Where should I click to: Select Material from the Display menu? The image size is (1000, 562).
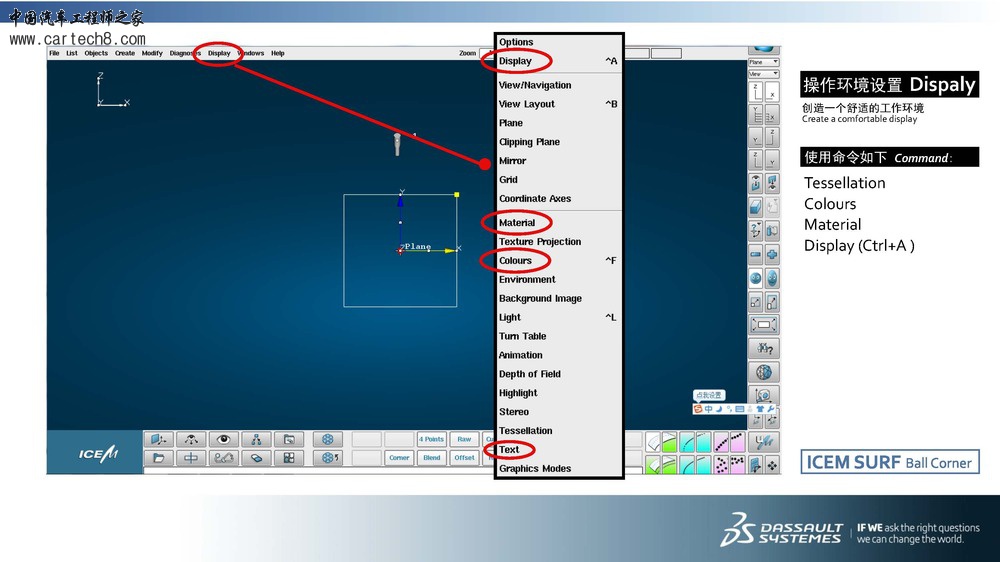(517, 223)
